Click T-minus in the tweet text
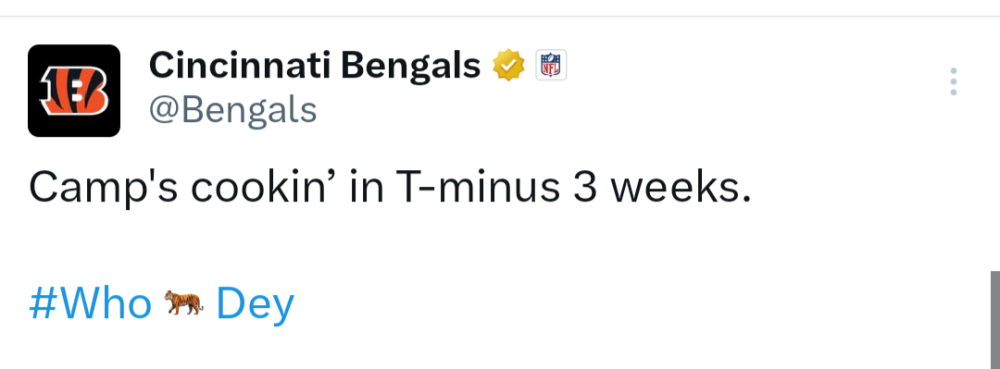Image resolution: width=1000 pixels, height=369 pixels. point(478,187)
